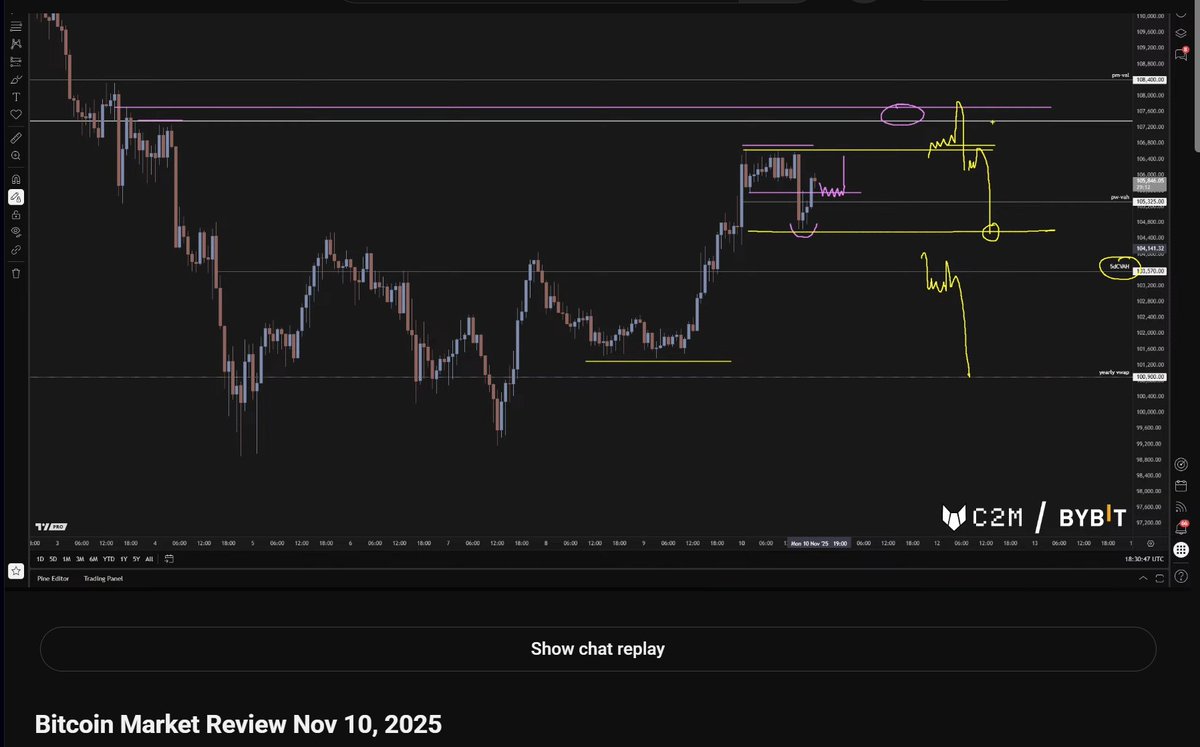
Task: Switch to the Pine Editor tab
Action: click(53, 578)
